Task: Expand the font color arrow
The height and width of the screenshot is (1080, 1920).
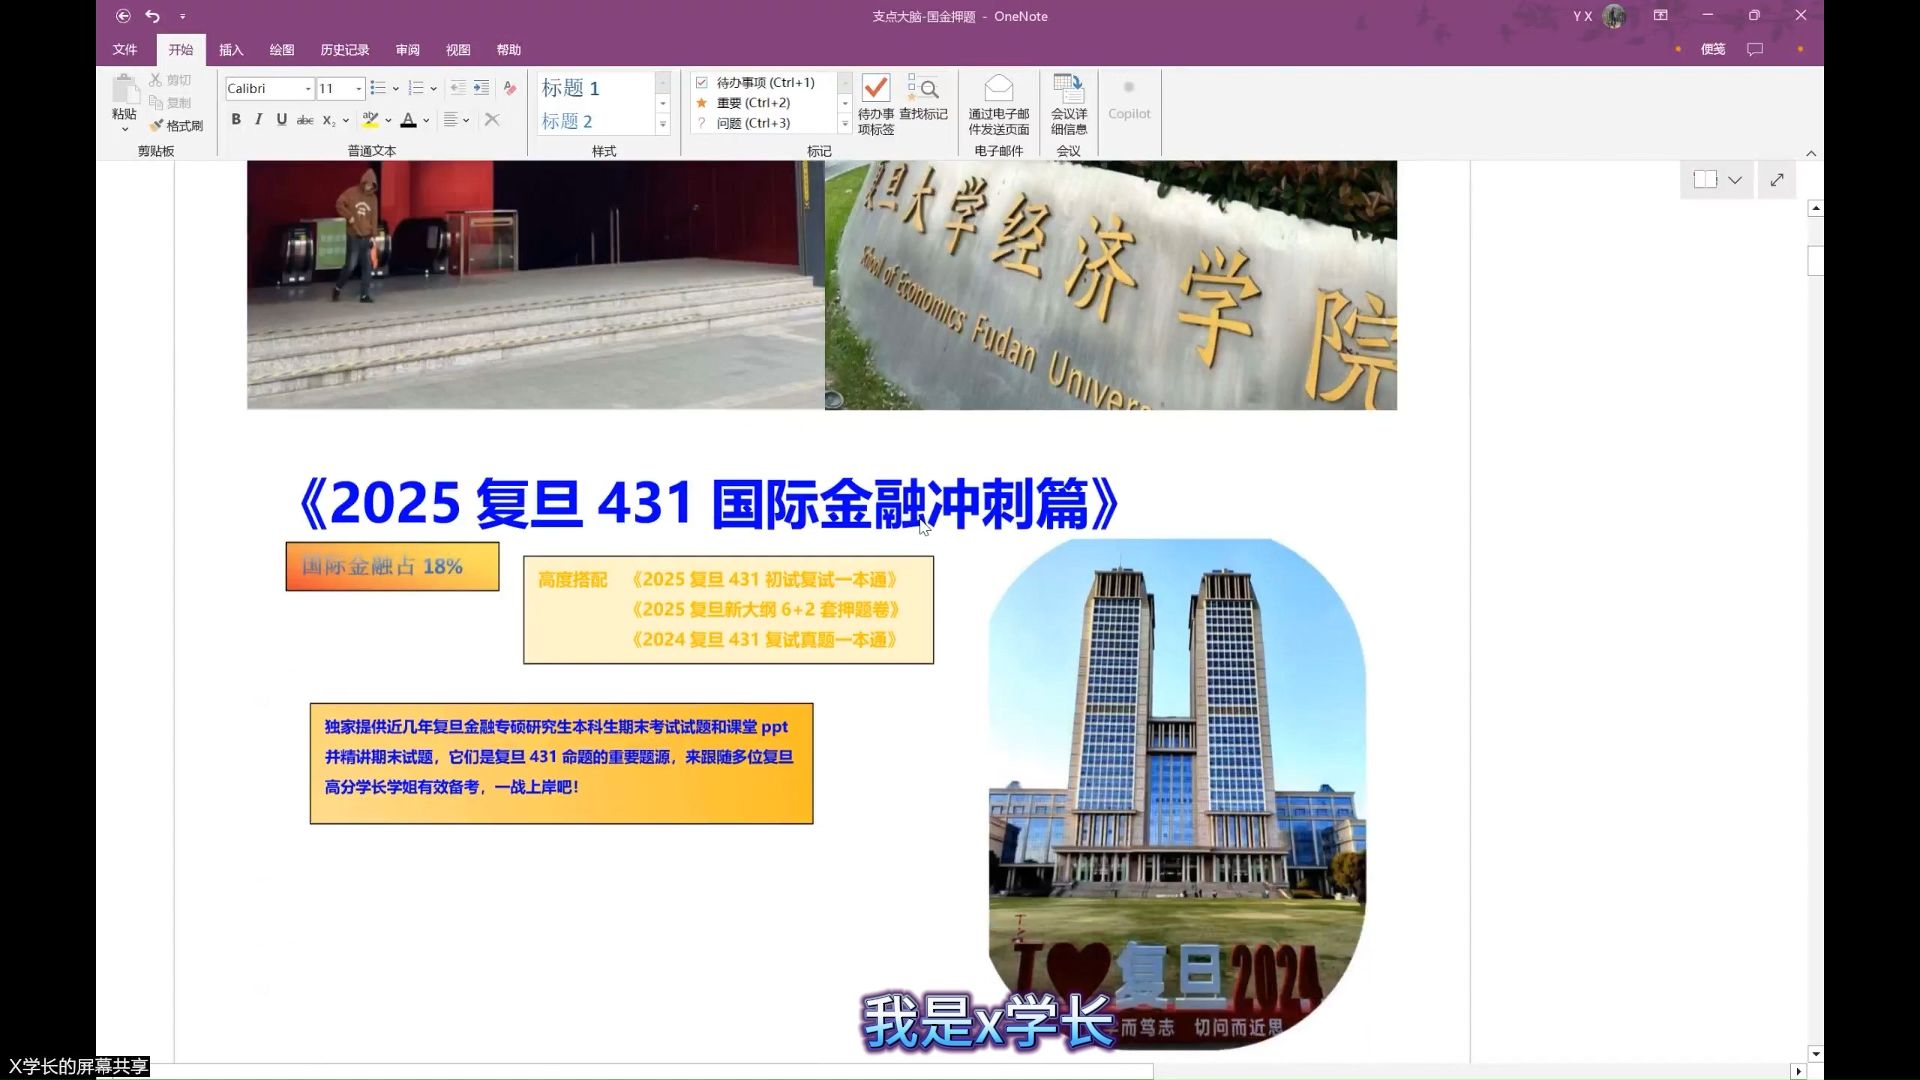Action: click(426, 121)
